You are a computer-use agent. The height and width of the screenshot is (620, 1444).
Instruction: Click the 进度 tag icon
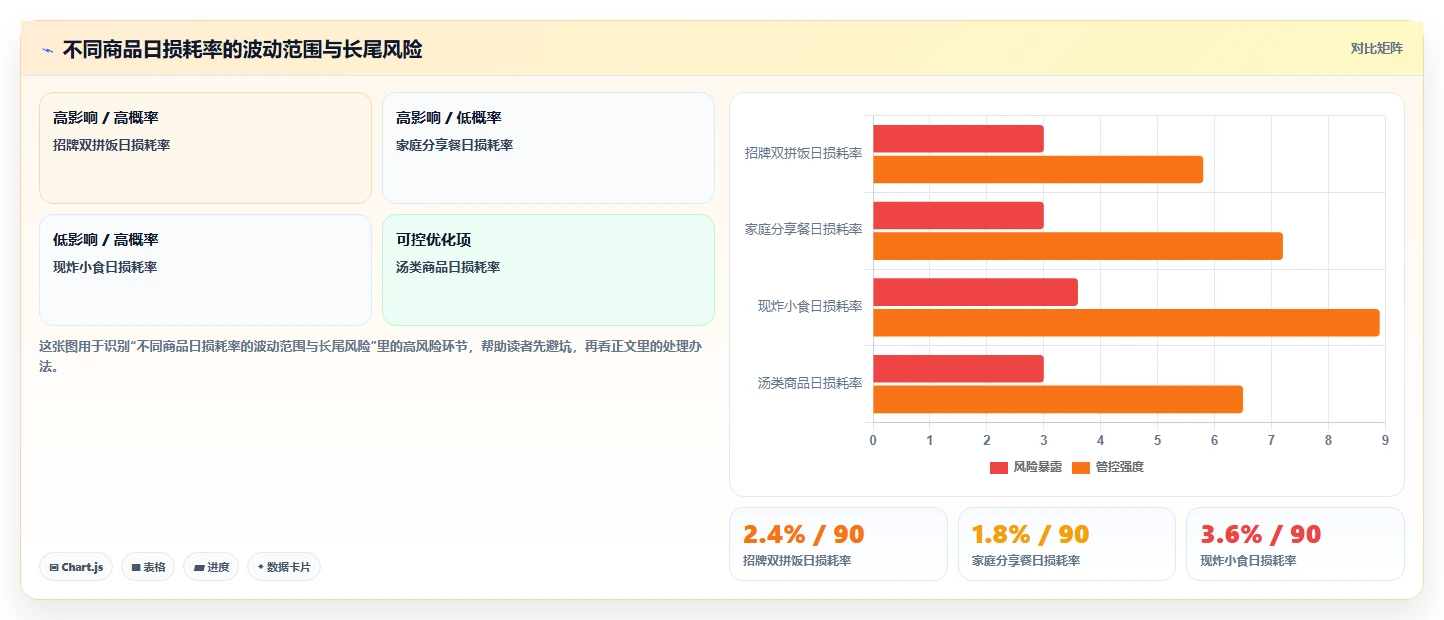coord(199,567)
